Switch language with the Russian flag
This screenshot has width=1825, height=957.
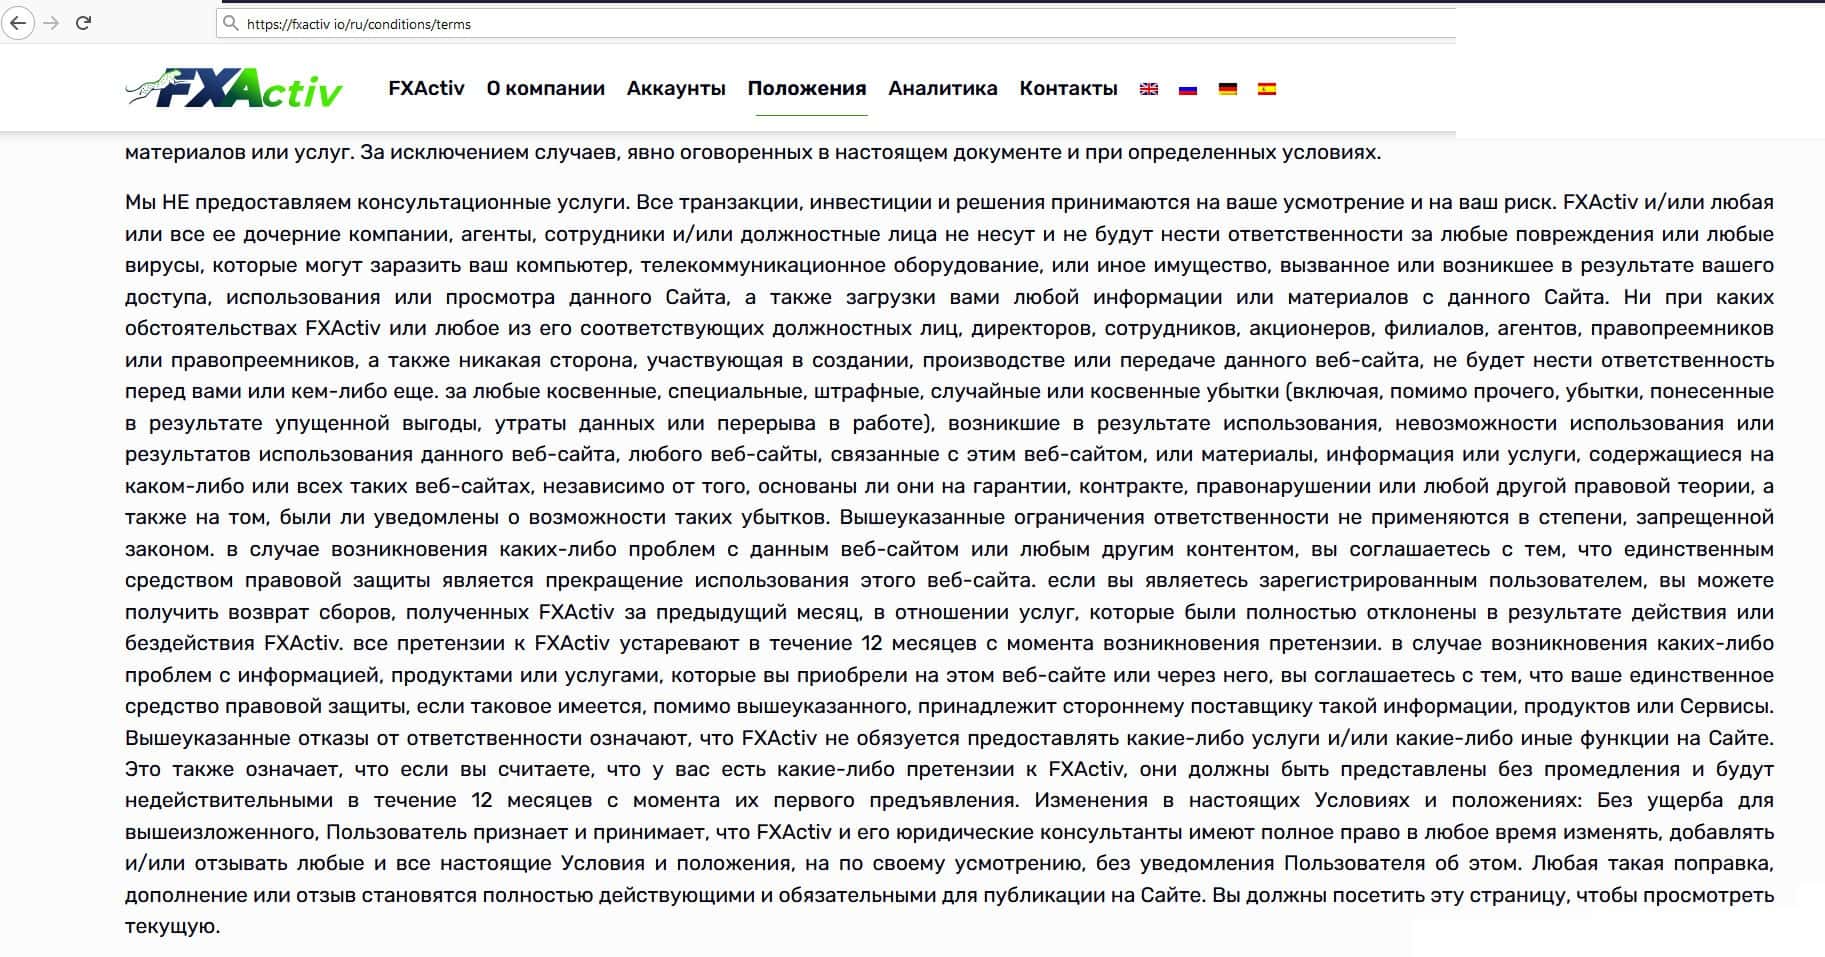(x=1188, y=89)
